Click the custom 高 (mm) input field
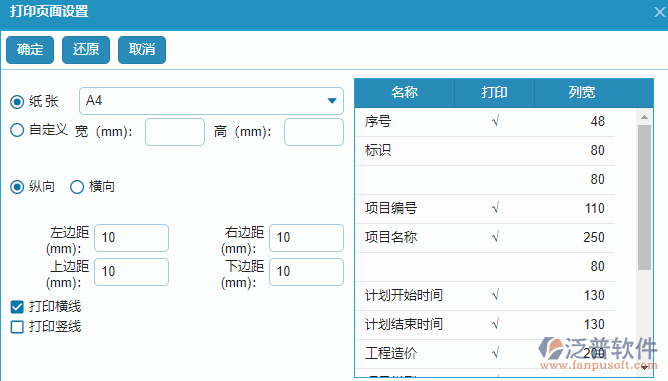This screenshot has width=668, height=381. pos(314,132)
